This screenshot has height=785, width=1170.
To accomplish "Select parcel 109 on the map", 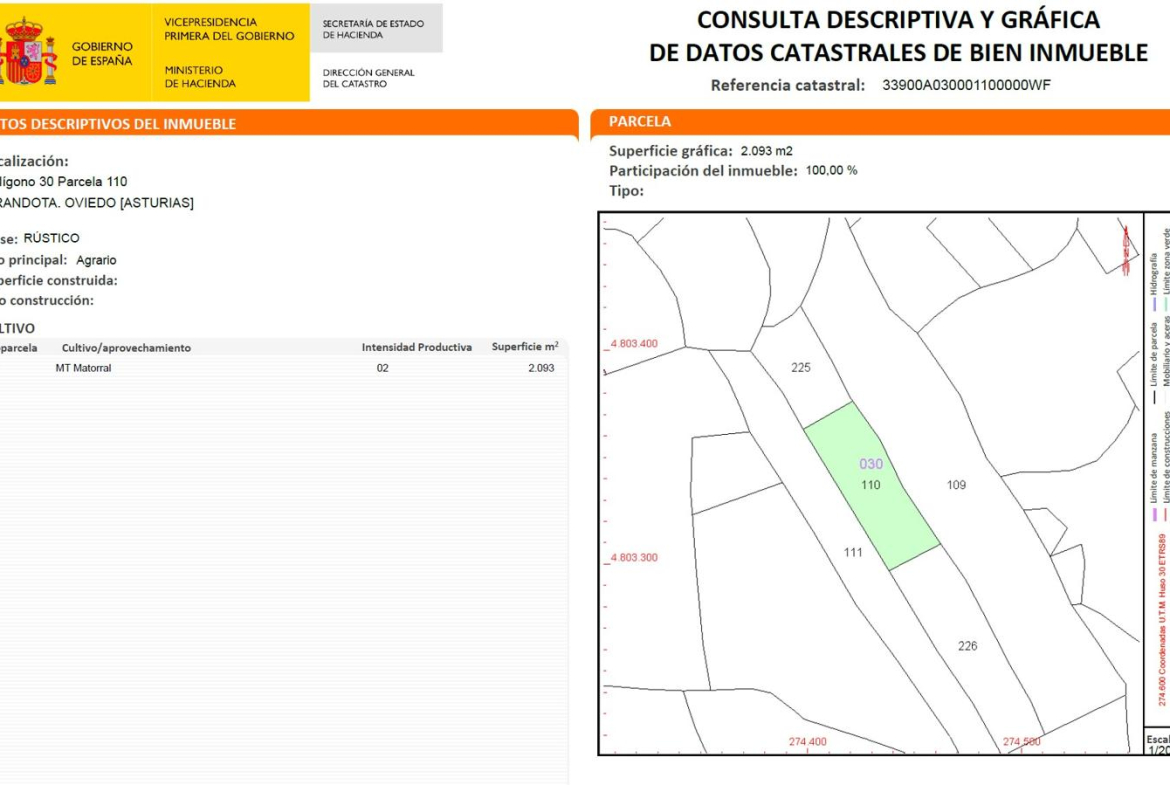I will pos(956,485).
